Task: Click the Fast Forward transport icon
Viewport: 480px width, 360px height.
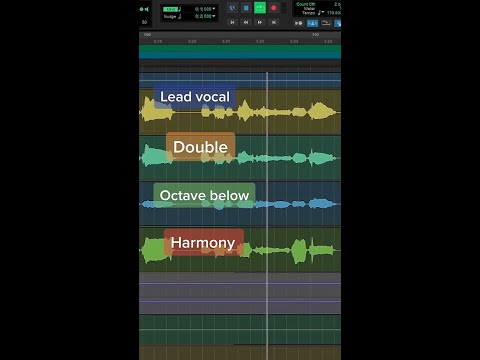Action: click(260, 22)
